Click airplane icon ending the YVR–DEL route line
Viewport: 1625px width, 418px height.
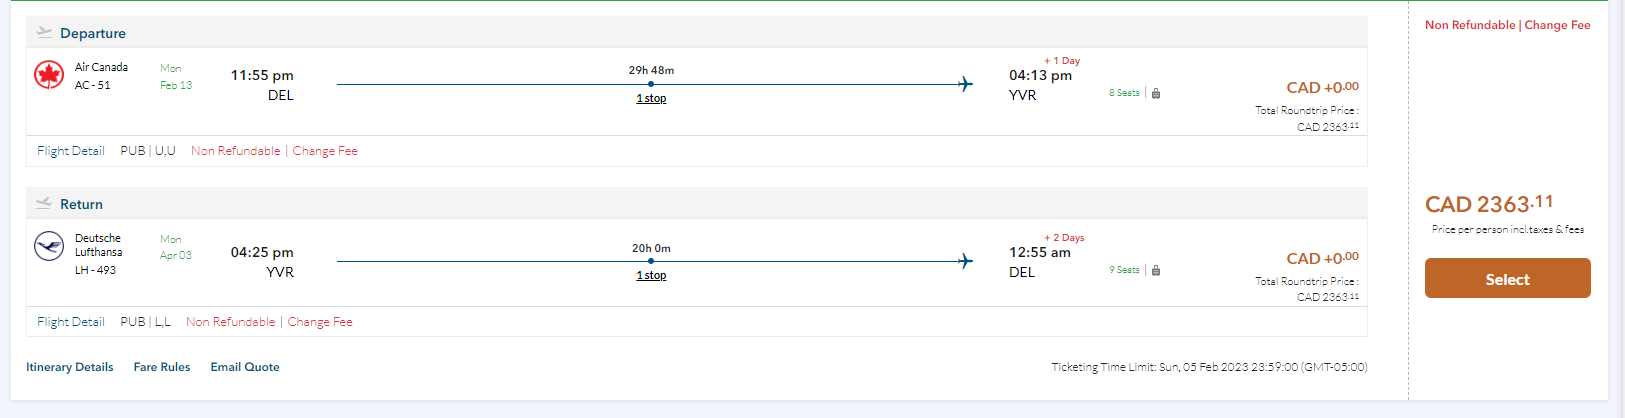click(965, 262)
